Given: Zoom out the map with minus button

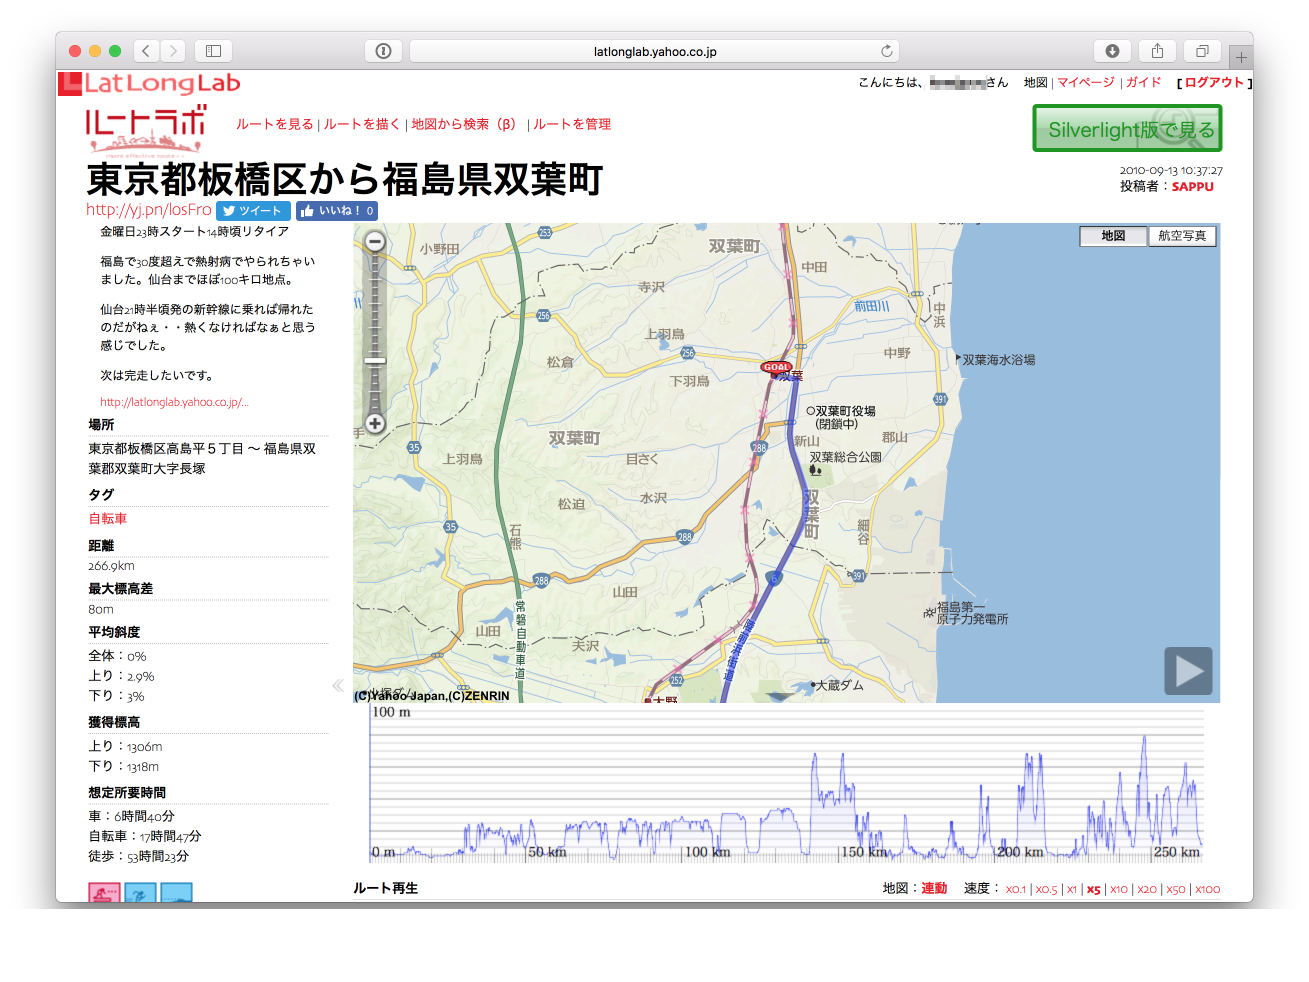Looking at the screenshot, I should coord(375,241).
